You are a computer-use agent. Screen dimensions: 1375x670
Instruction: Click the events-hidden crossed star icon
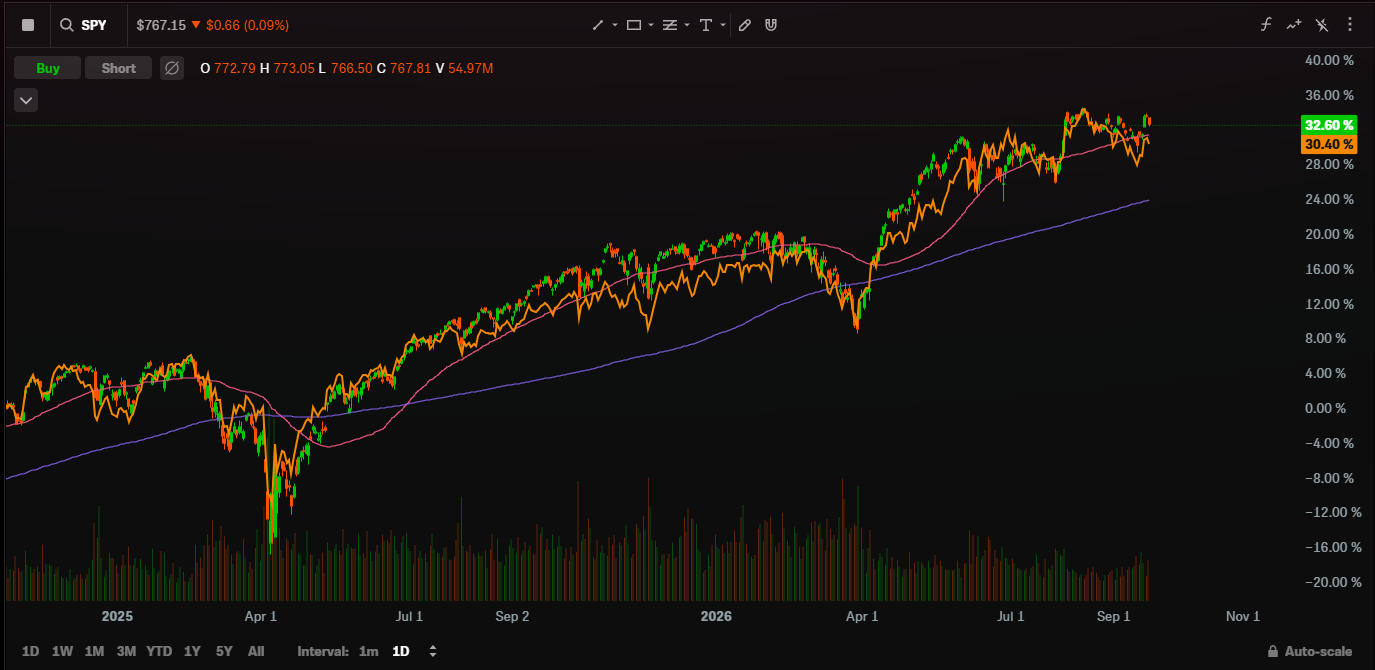coord(1322,25)
